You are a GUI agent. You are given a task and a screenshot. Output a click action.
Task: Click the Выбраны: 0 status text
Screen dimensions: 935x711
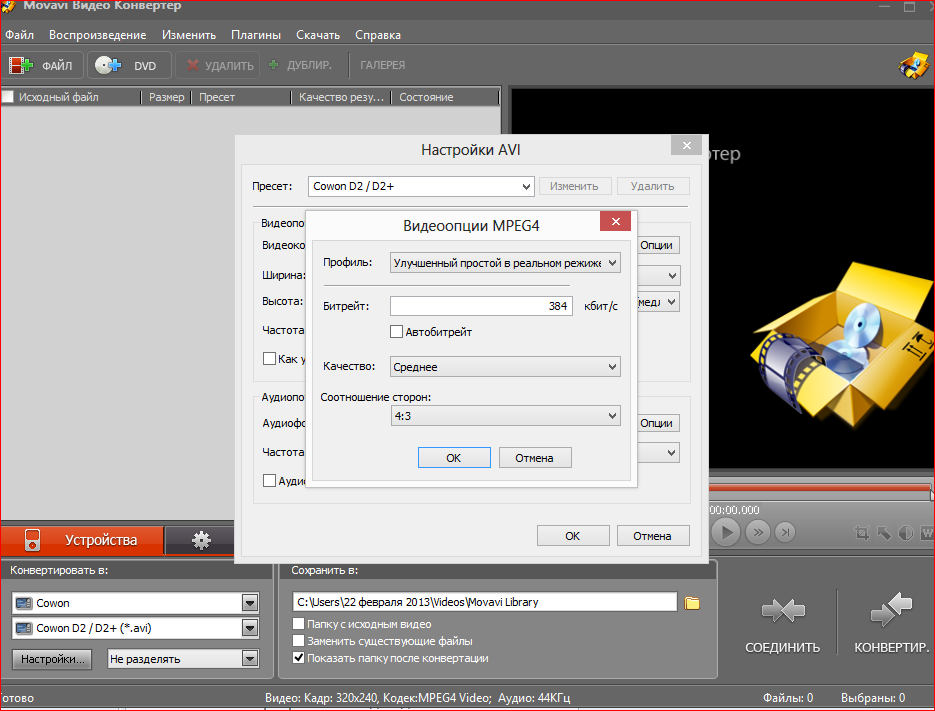[873, 697]
